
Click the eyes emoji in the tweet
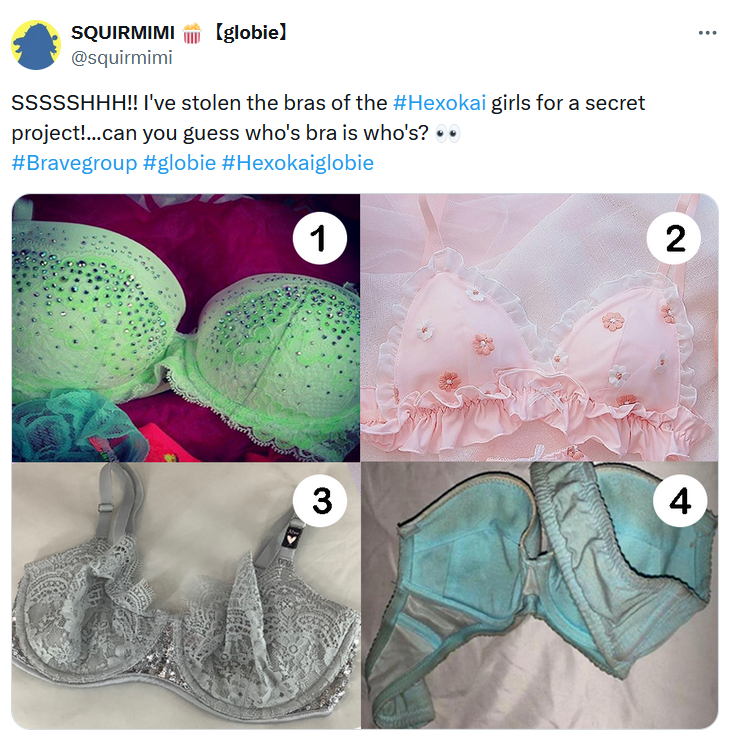pos(447,133)
